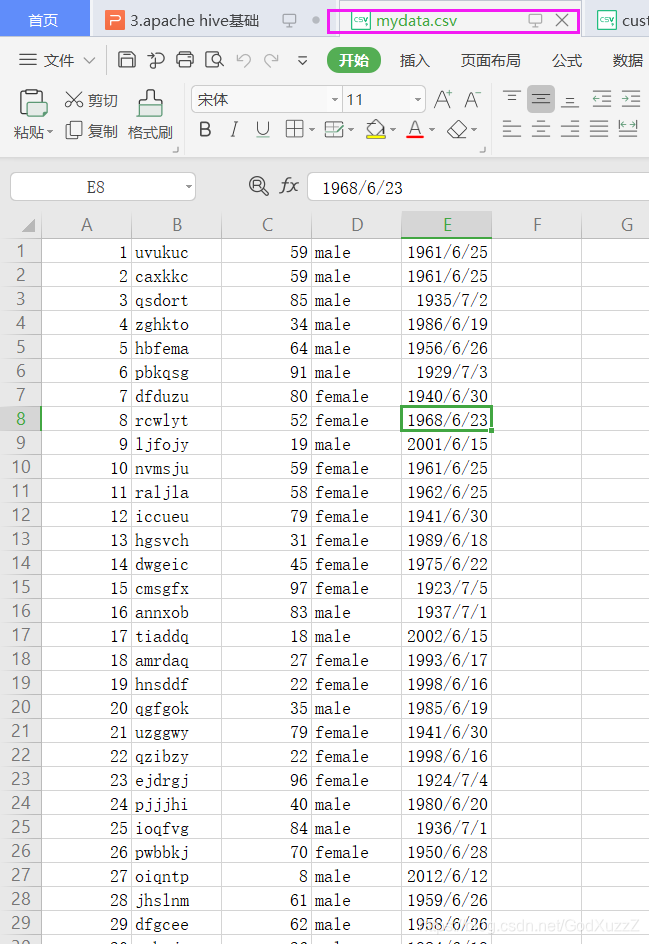Switch to the 页面布局 ribbon tab
649x944 pixels.
[x=490, y=60]
